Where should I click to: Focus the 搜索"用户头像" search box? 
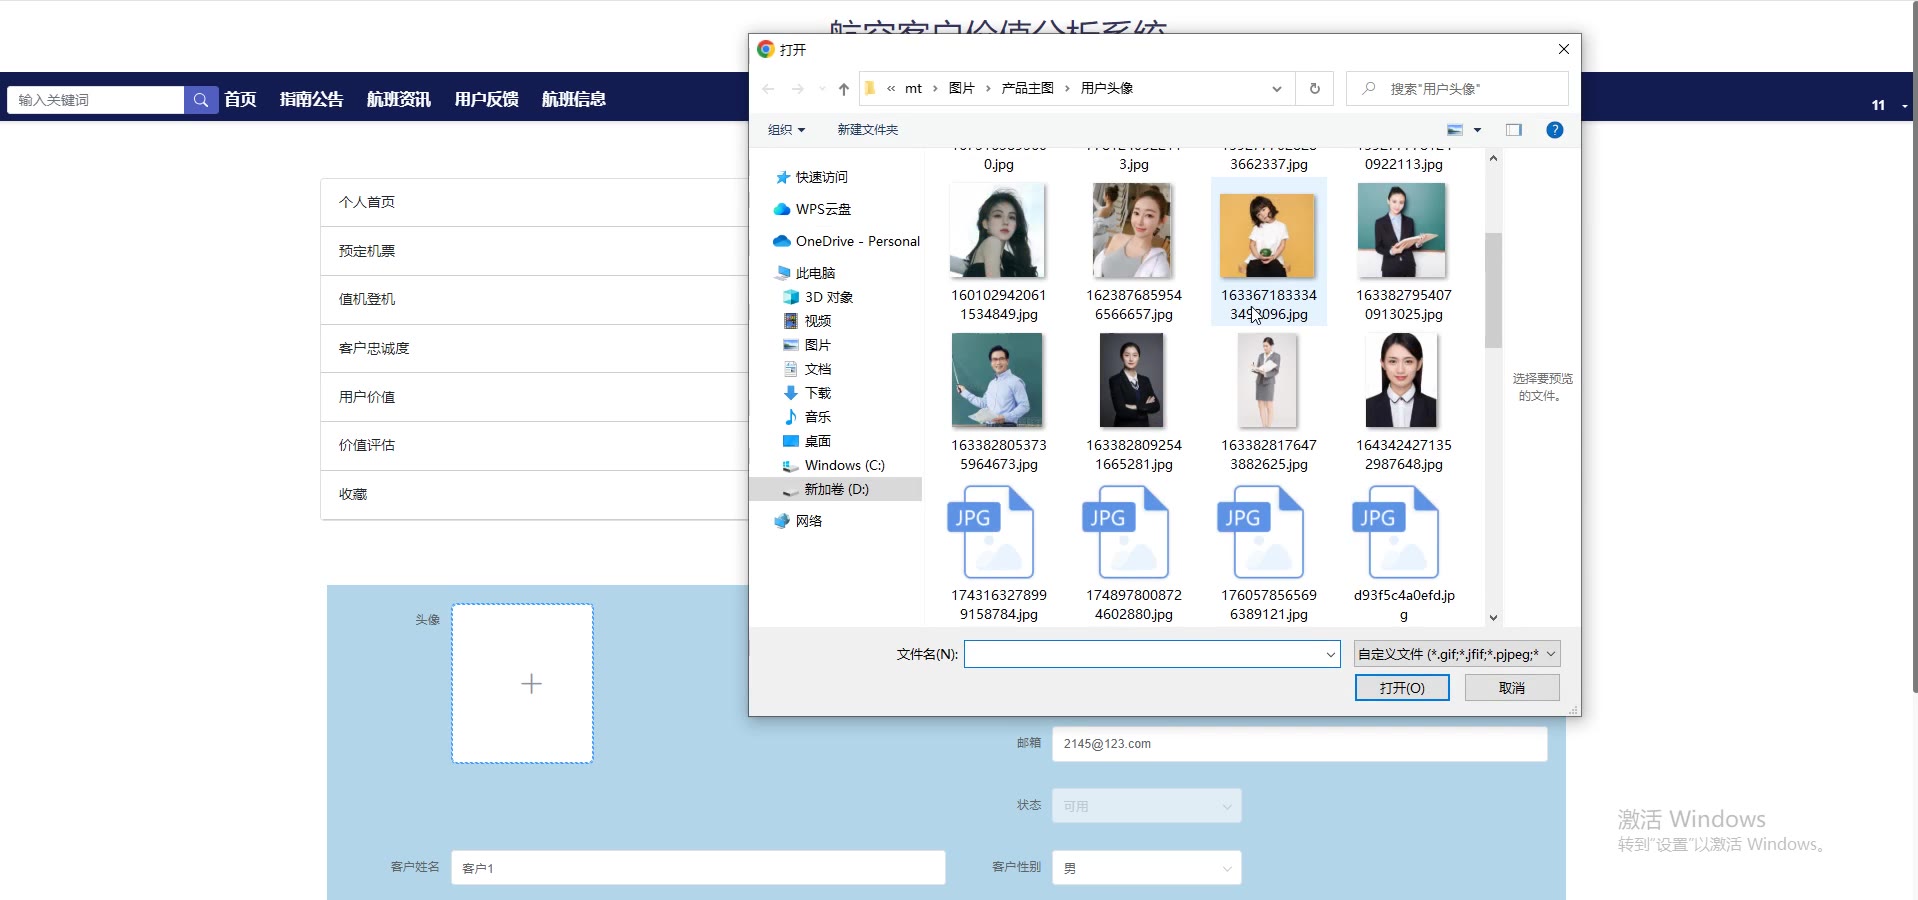click(1457, 89)
